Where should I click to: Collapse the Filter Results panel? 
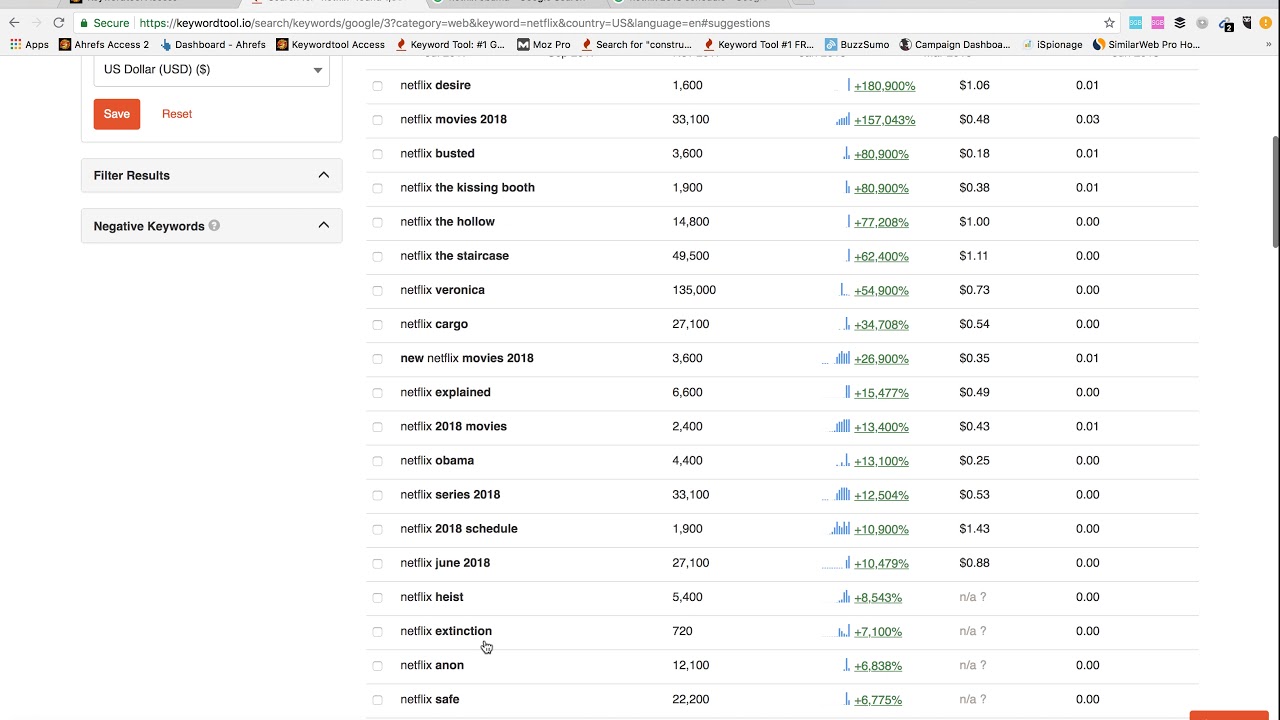click(323, 175)
